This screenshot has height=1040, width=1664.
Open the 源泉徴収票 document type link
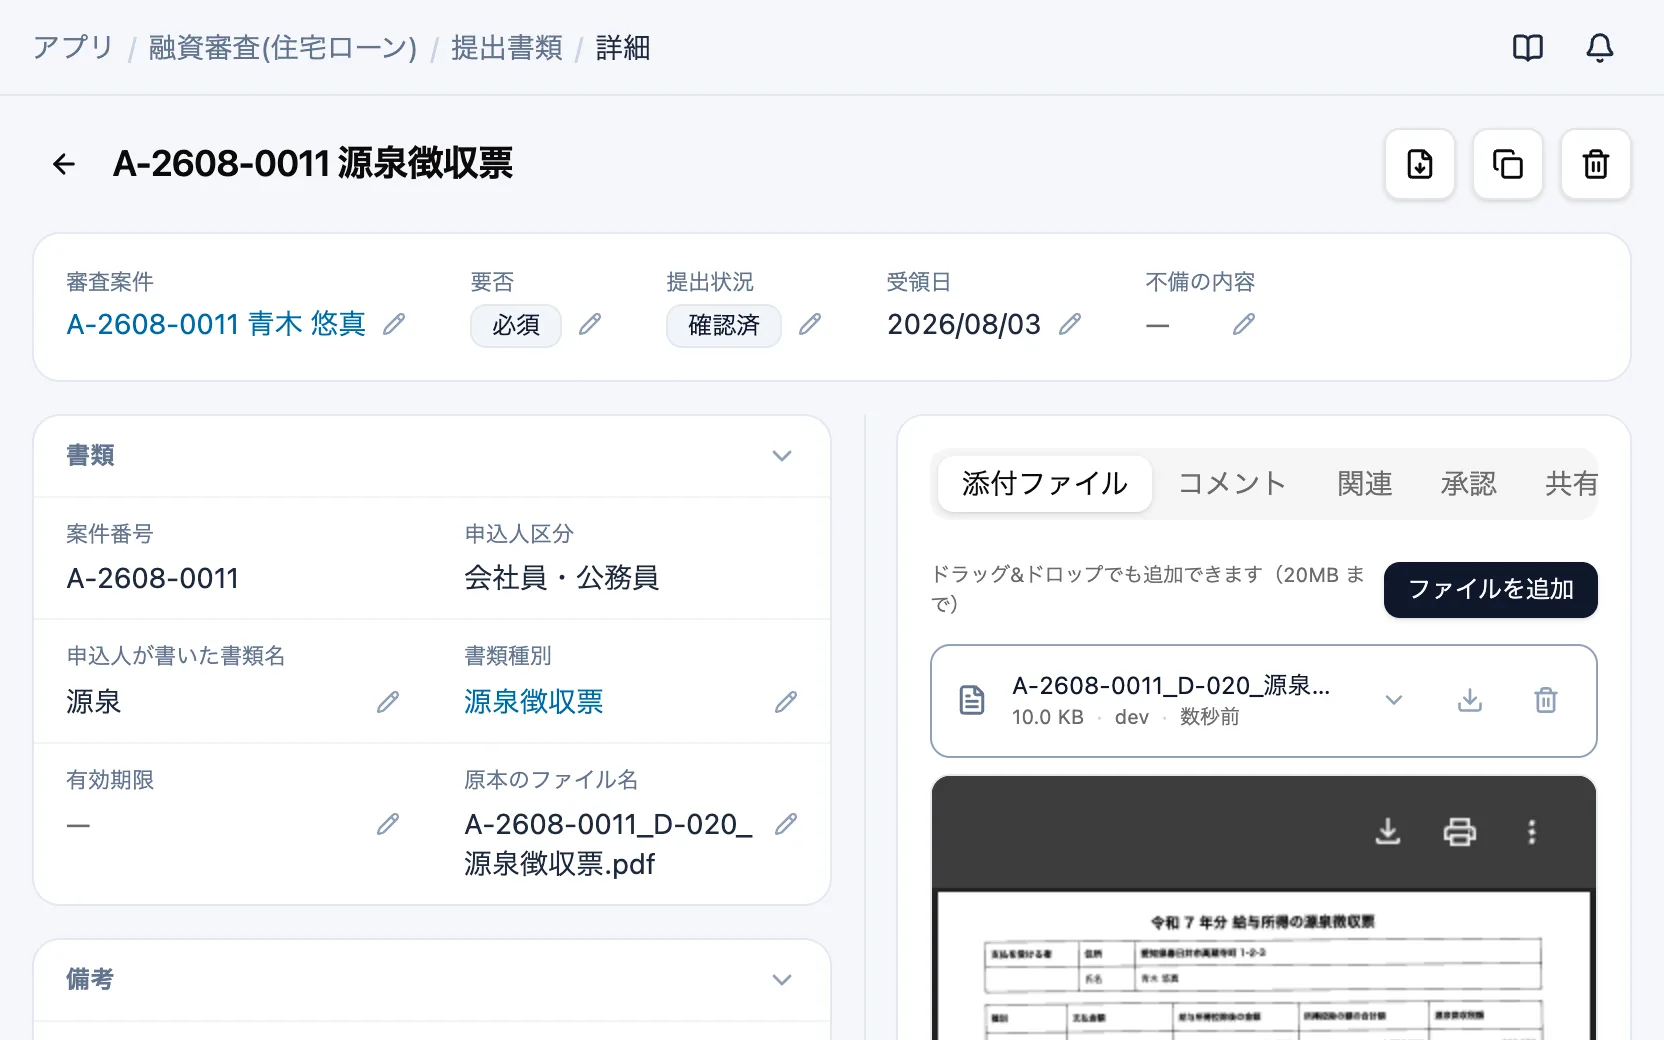534,702
